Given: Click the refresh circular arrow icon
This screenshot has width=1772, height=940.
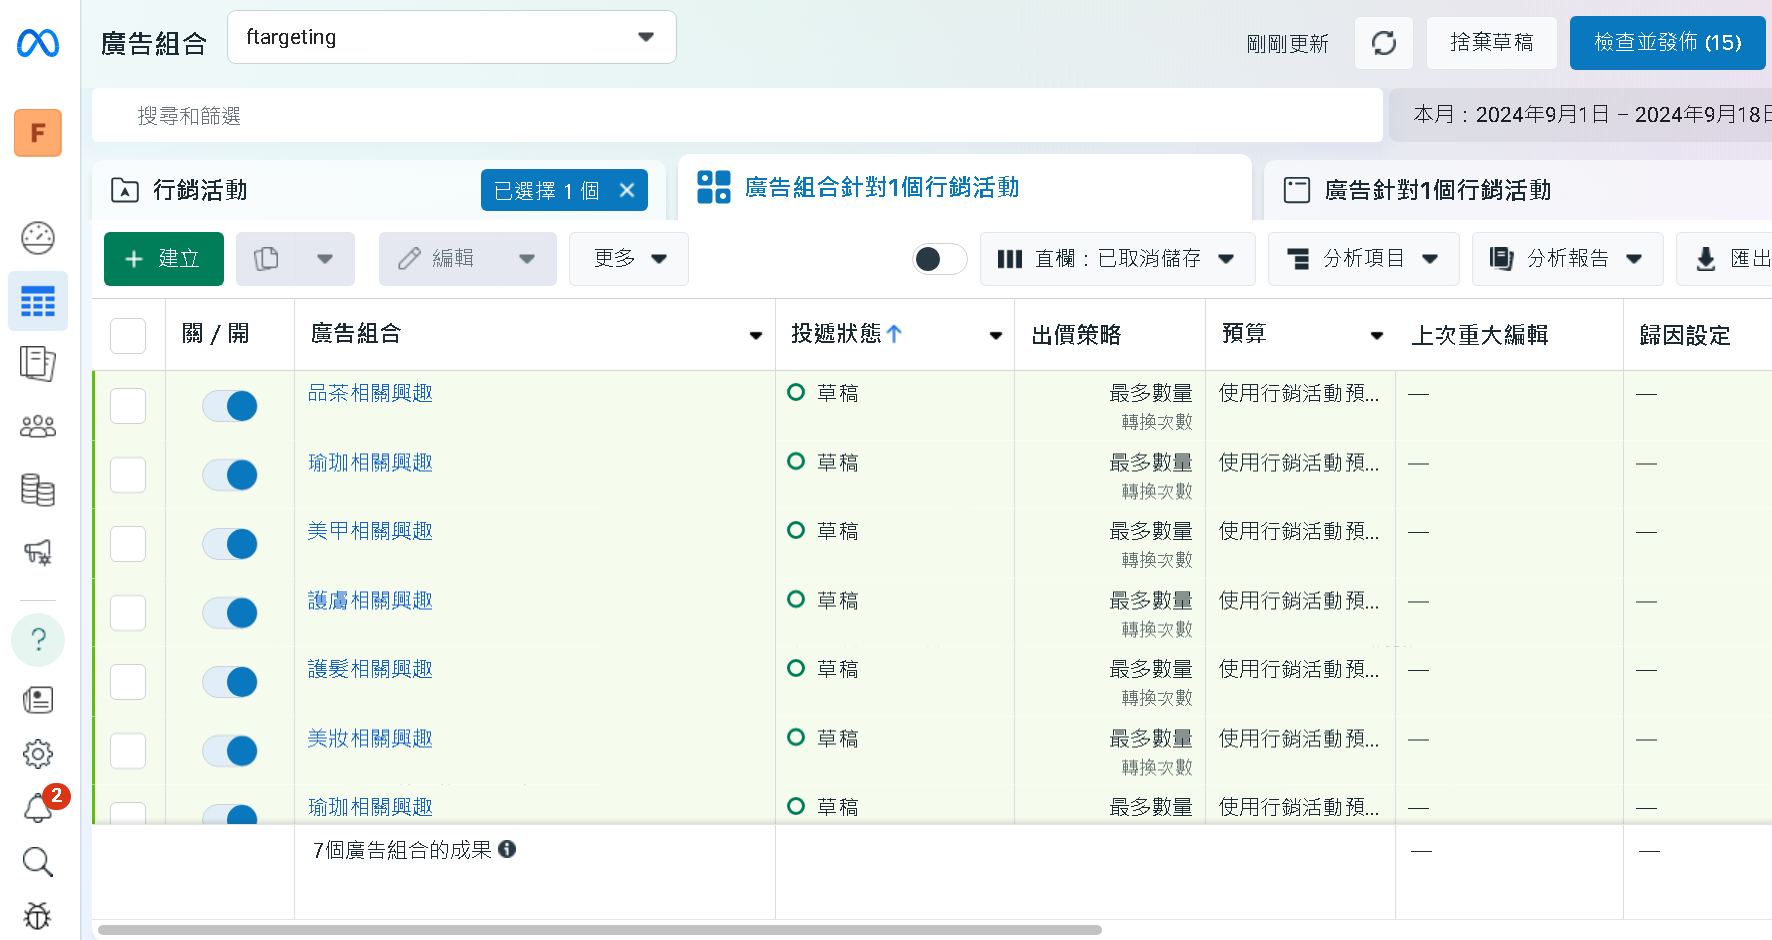Looking at the screenshot, I should (x=1384, y=43).
